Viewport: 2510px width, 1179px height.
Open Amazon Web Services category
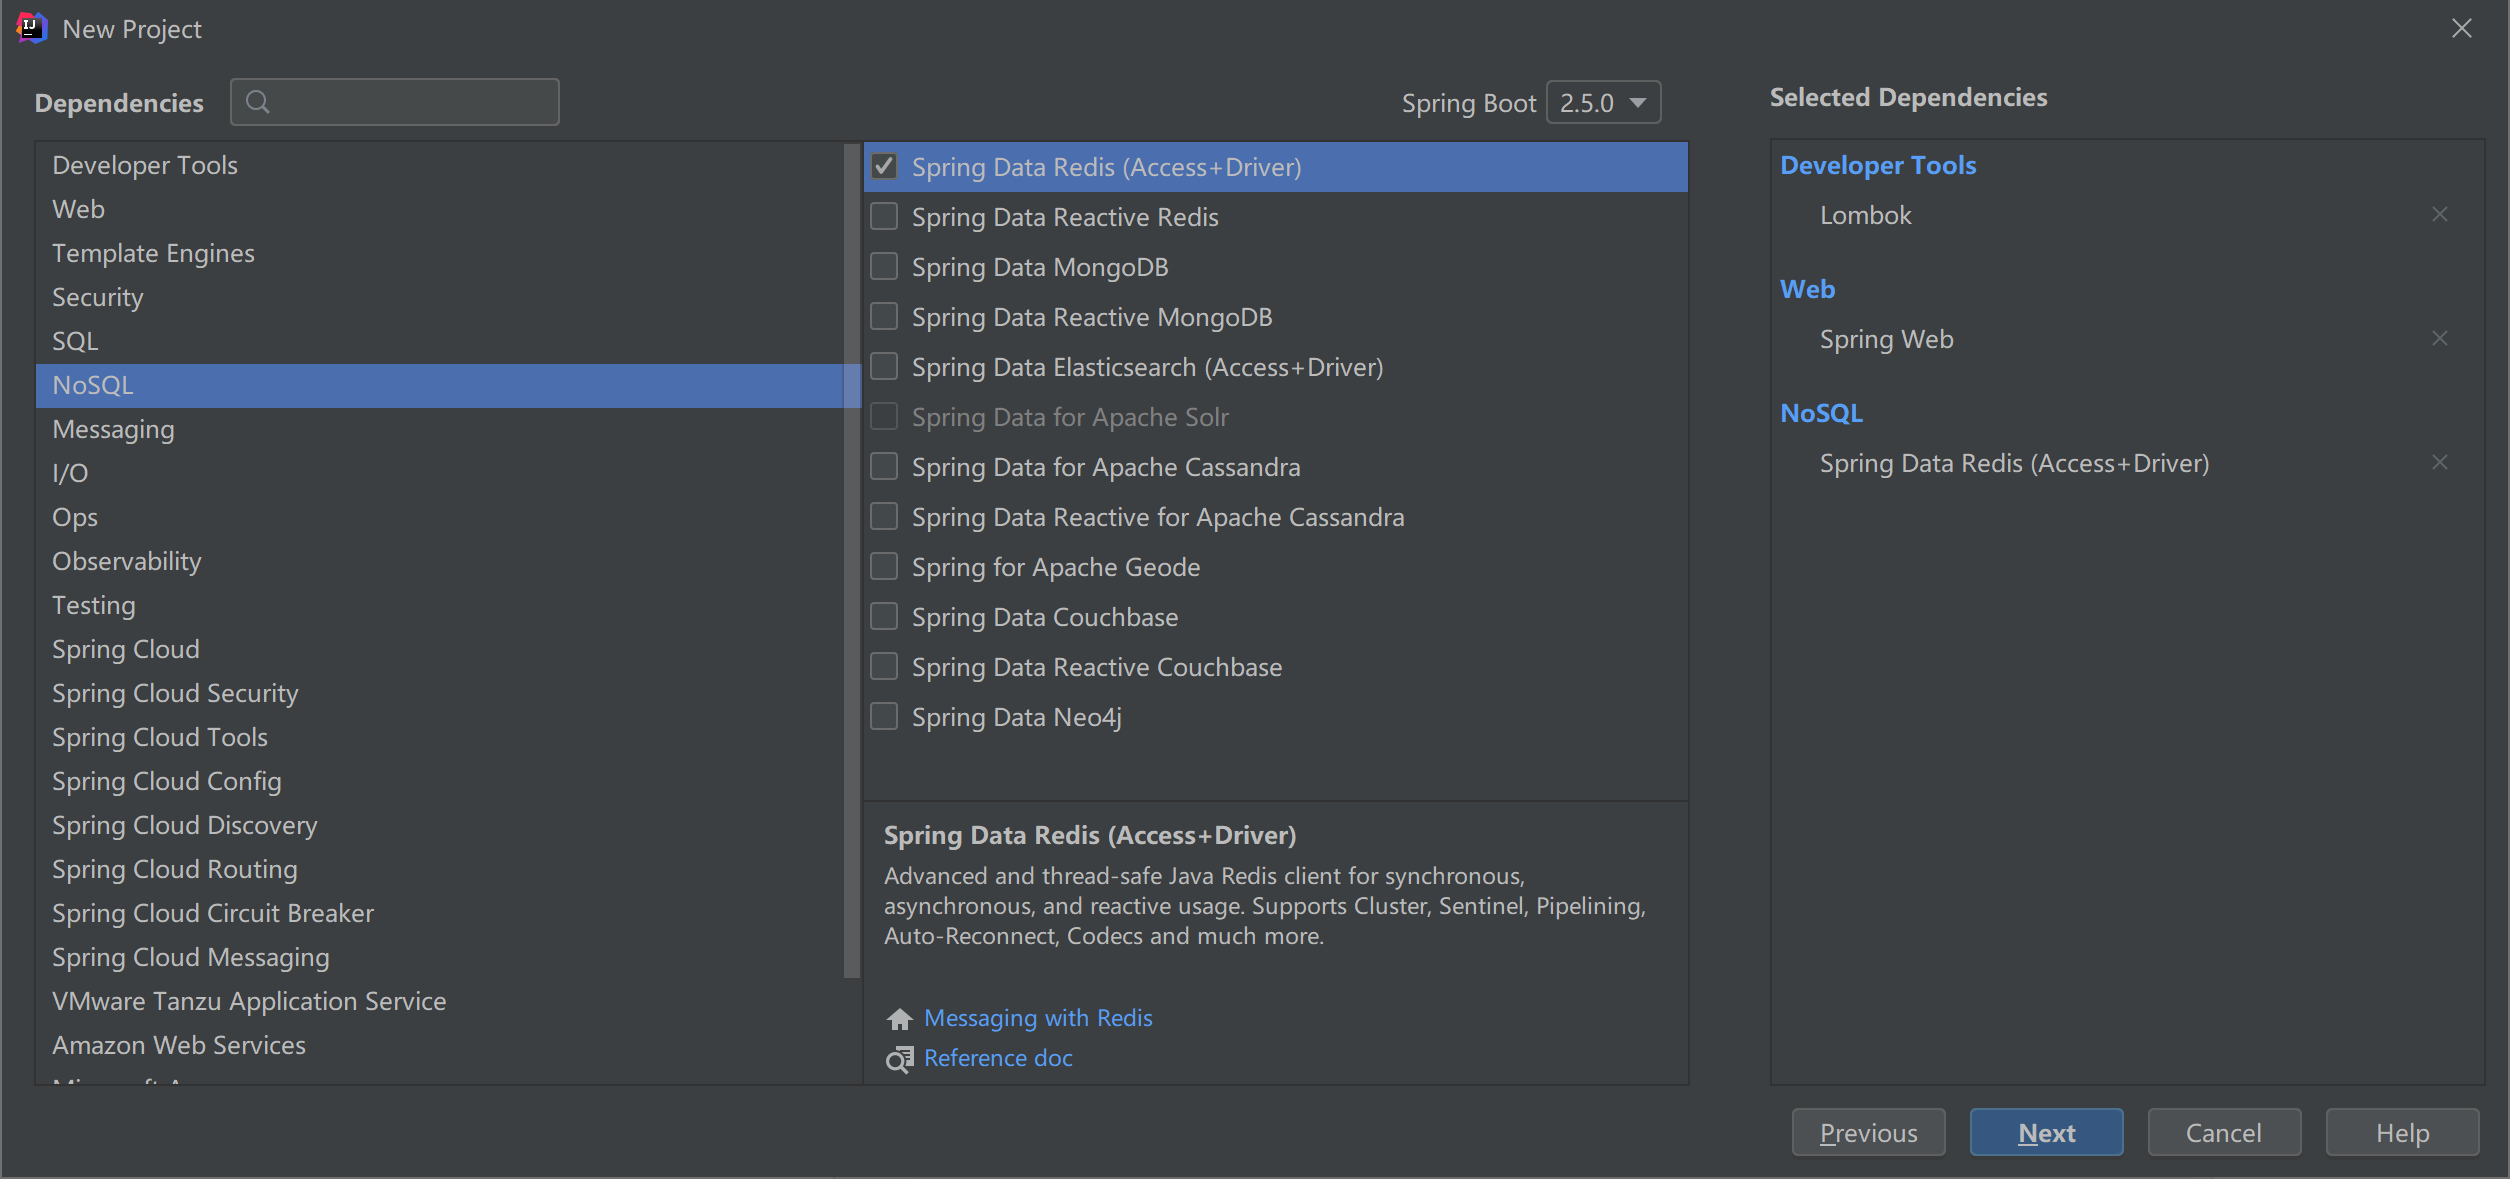tap(440, 1045)
